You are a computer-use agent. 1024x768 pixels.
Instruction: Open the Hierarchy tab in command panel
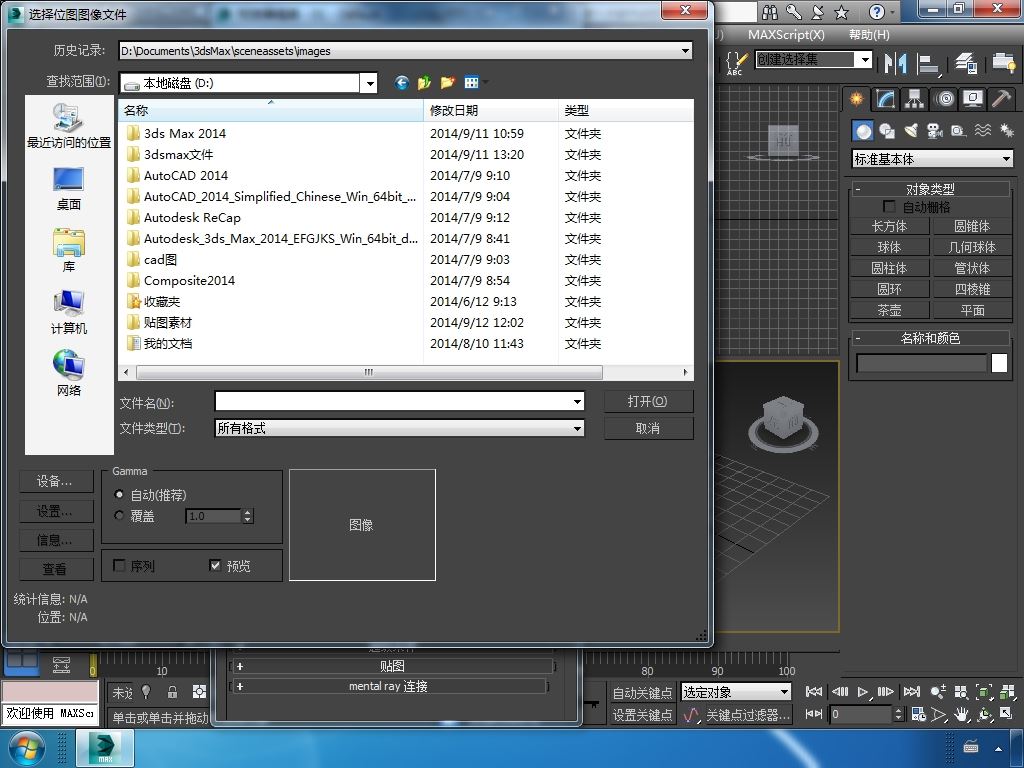(x=914, y=99)
